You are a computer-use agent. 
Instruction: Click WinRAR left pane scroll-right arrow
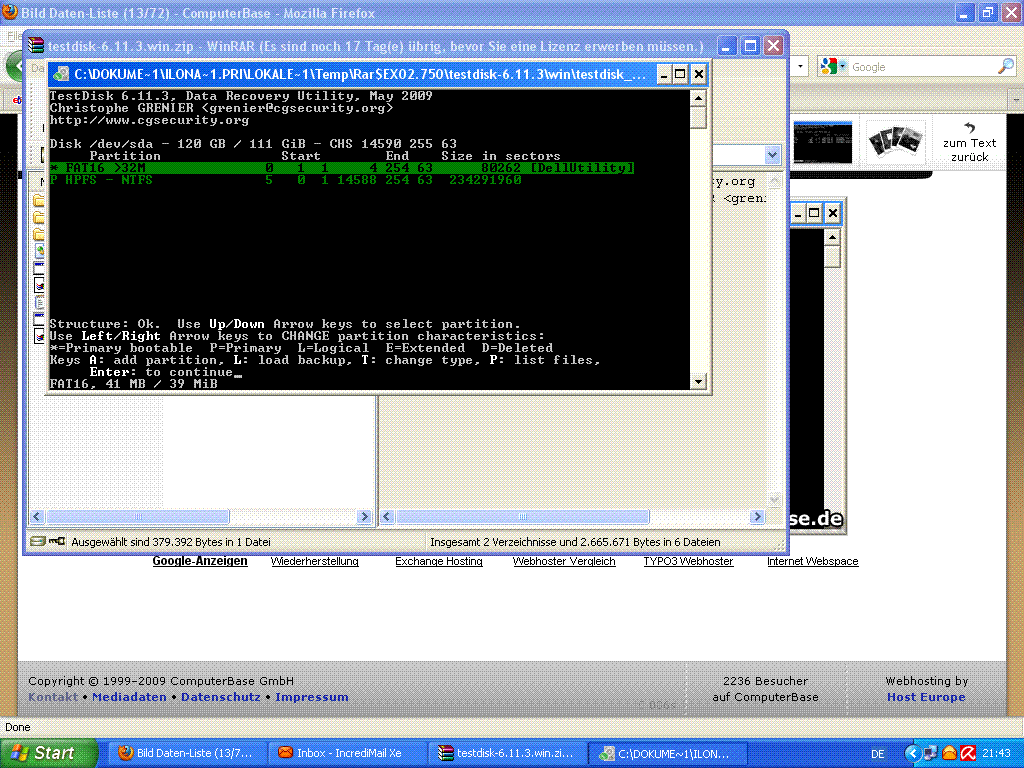[x=365, y=517]
